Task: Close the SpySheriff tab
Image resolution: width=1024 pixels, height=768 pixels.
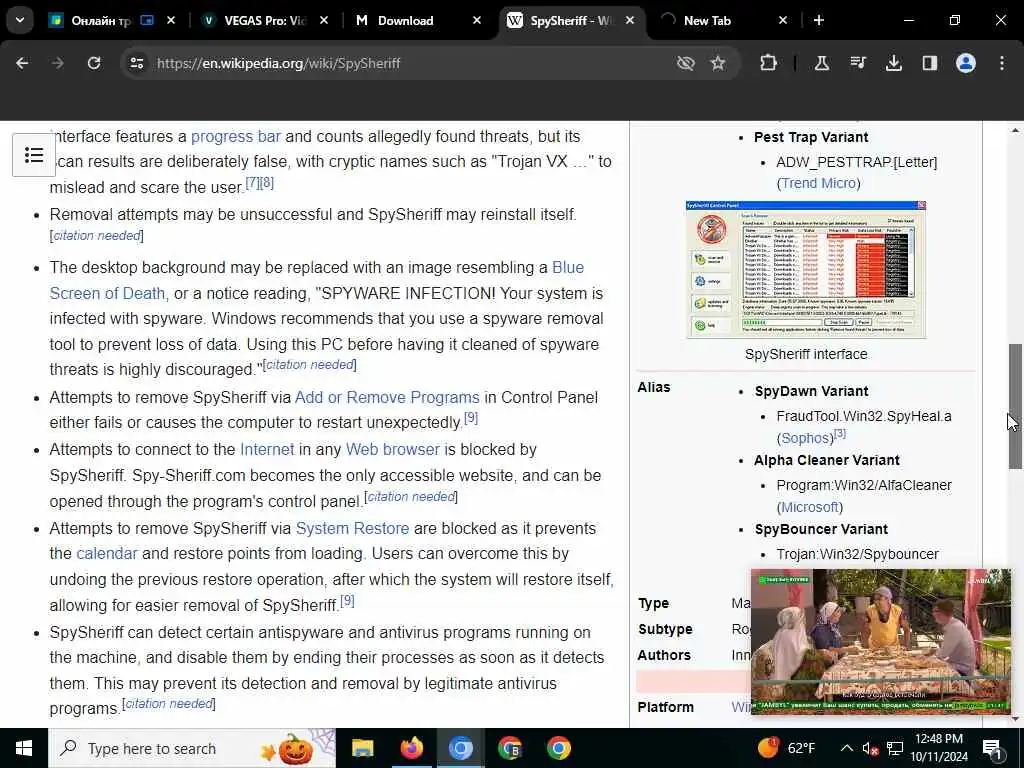Action: (630, 21)
